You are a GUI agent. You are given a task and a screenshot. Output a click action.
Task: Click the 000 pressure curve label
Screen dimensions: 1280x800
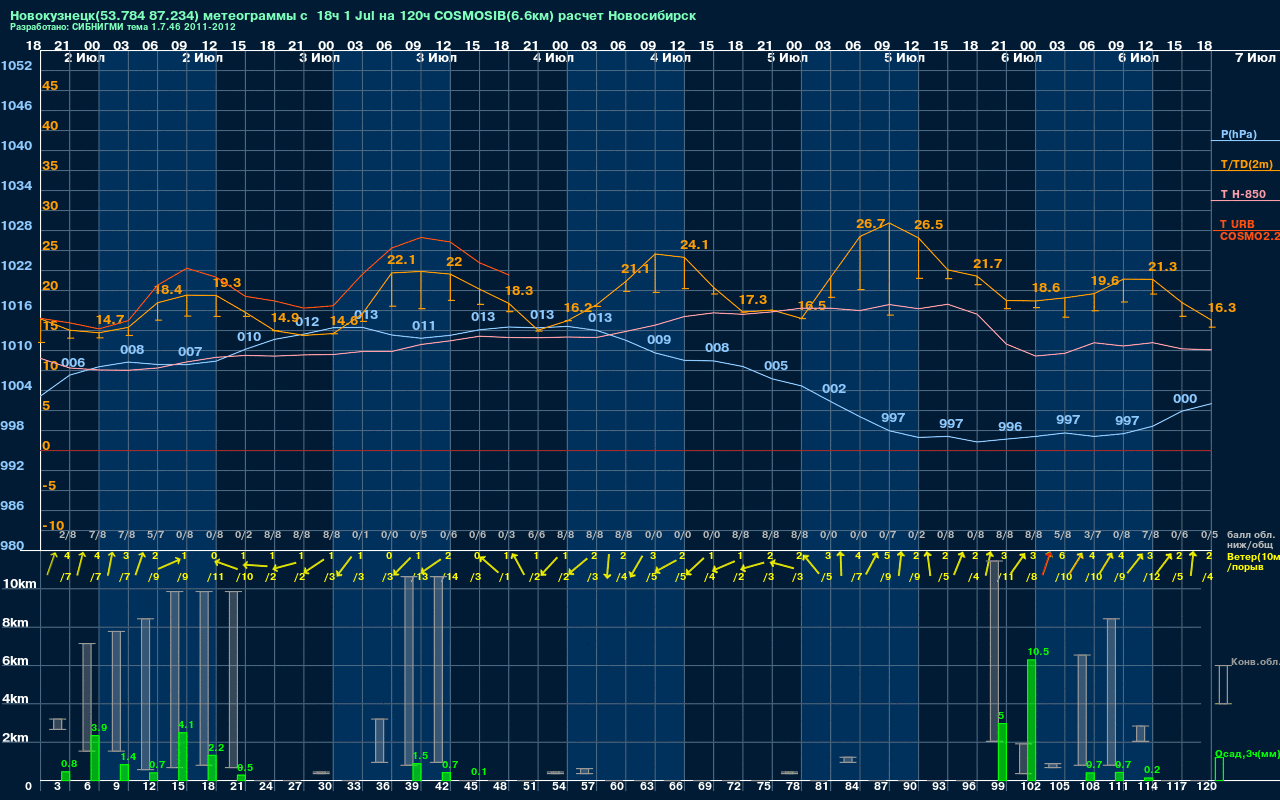pyautogui.click(x=1185, y=399)
